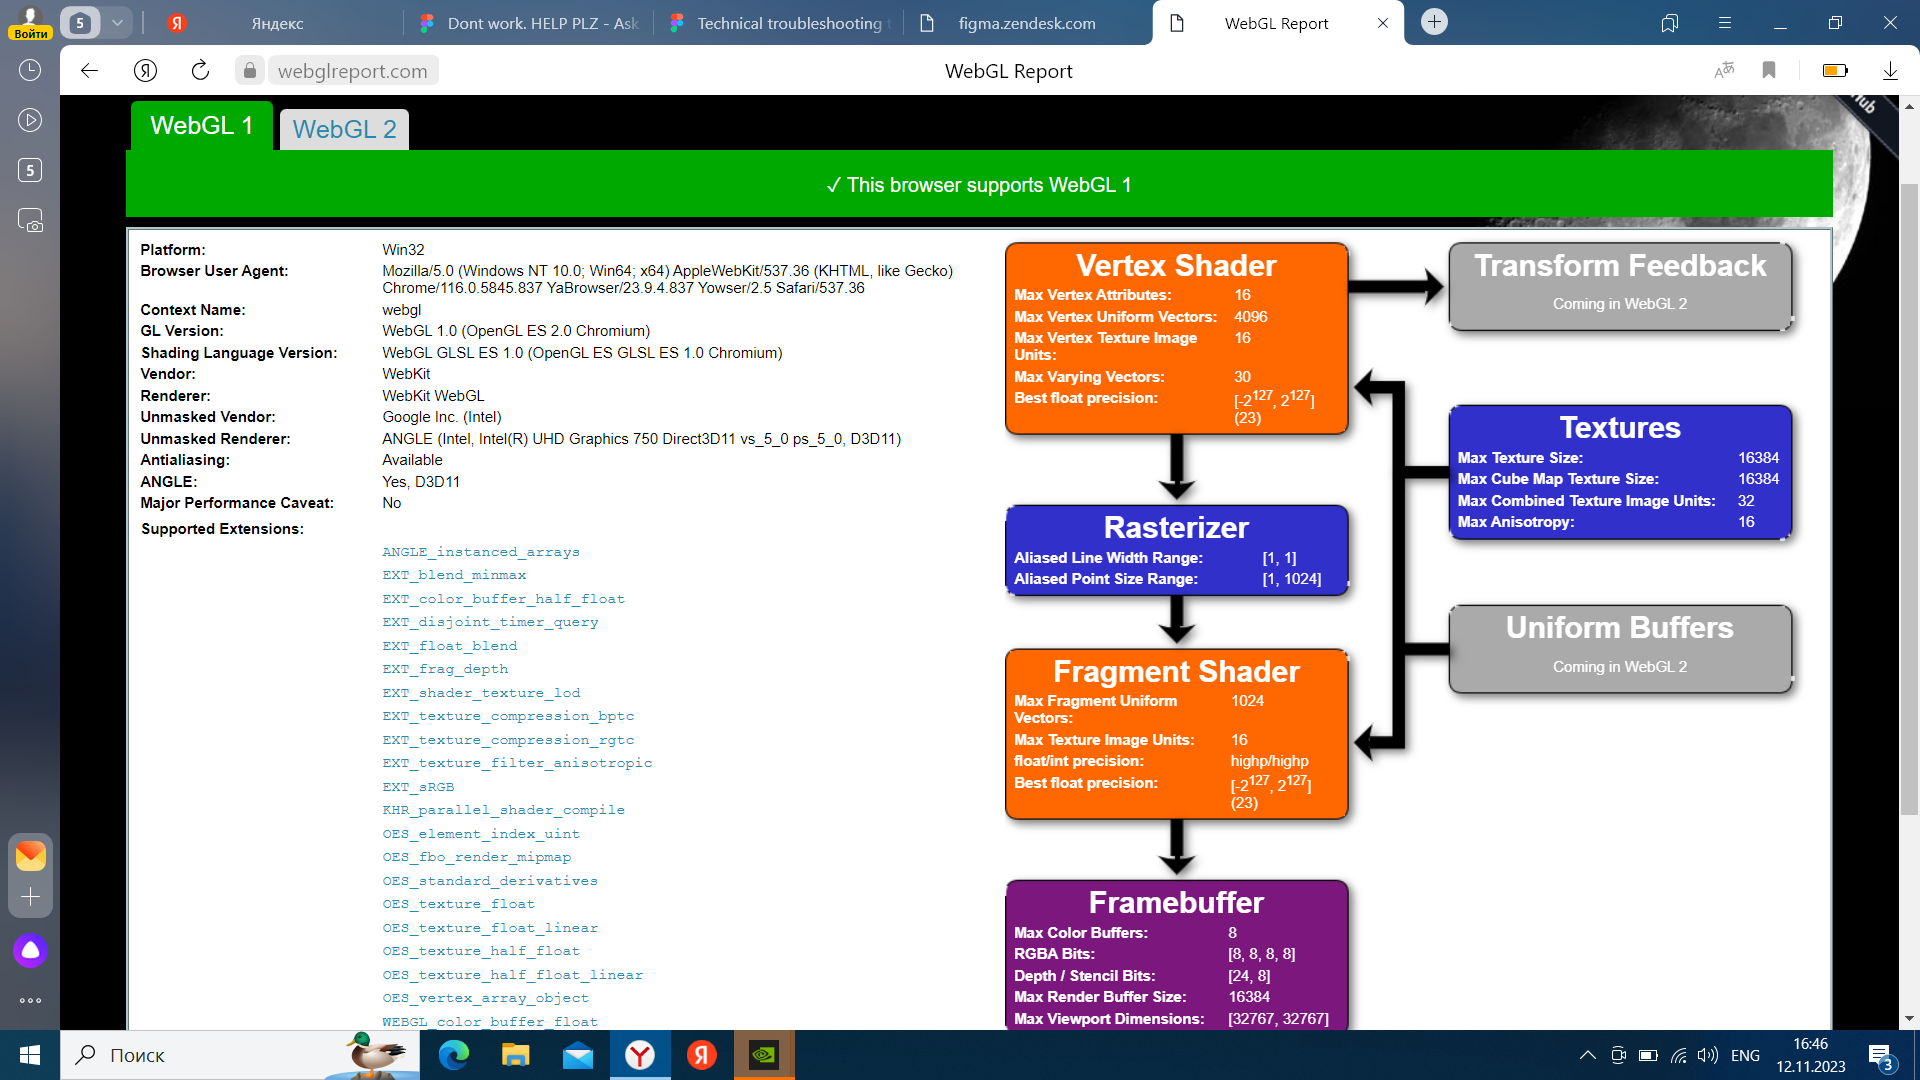Open Mail app from taskbar
Viewport: 1920px width, 1080px height.
point(578,1055)
